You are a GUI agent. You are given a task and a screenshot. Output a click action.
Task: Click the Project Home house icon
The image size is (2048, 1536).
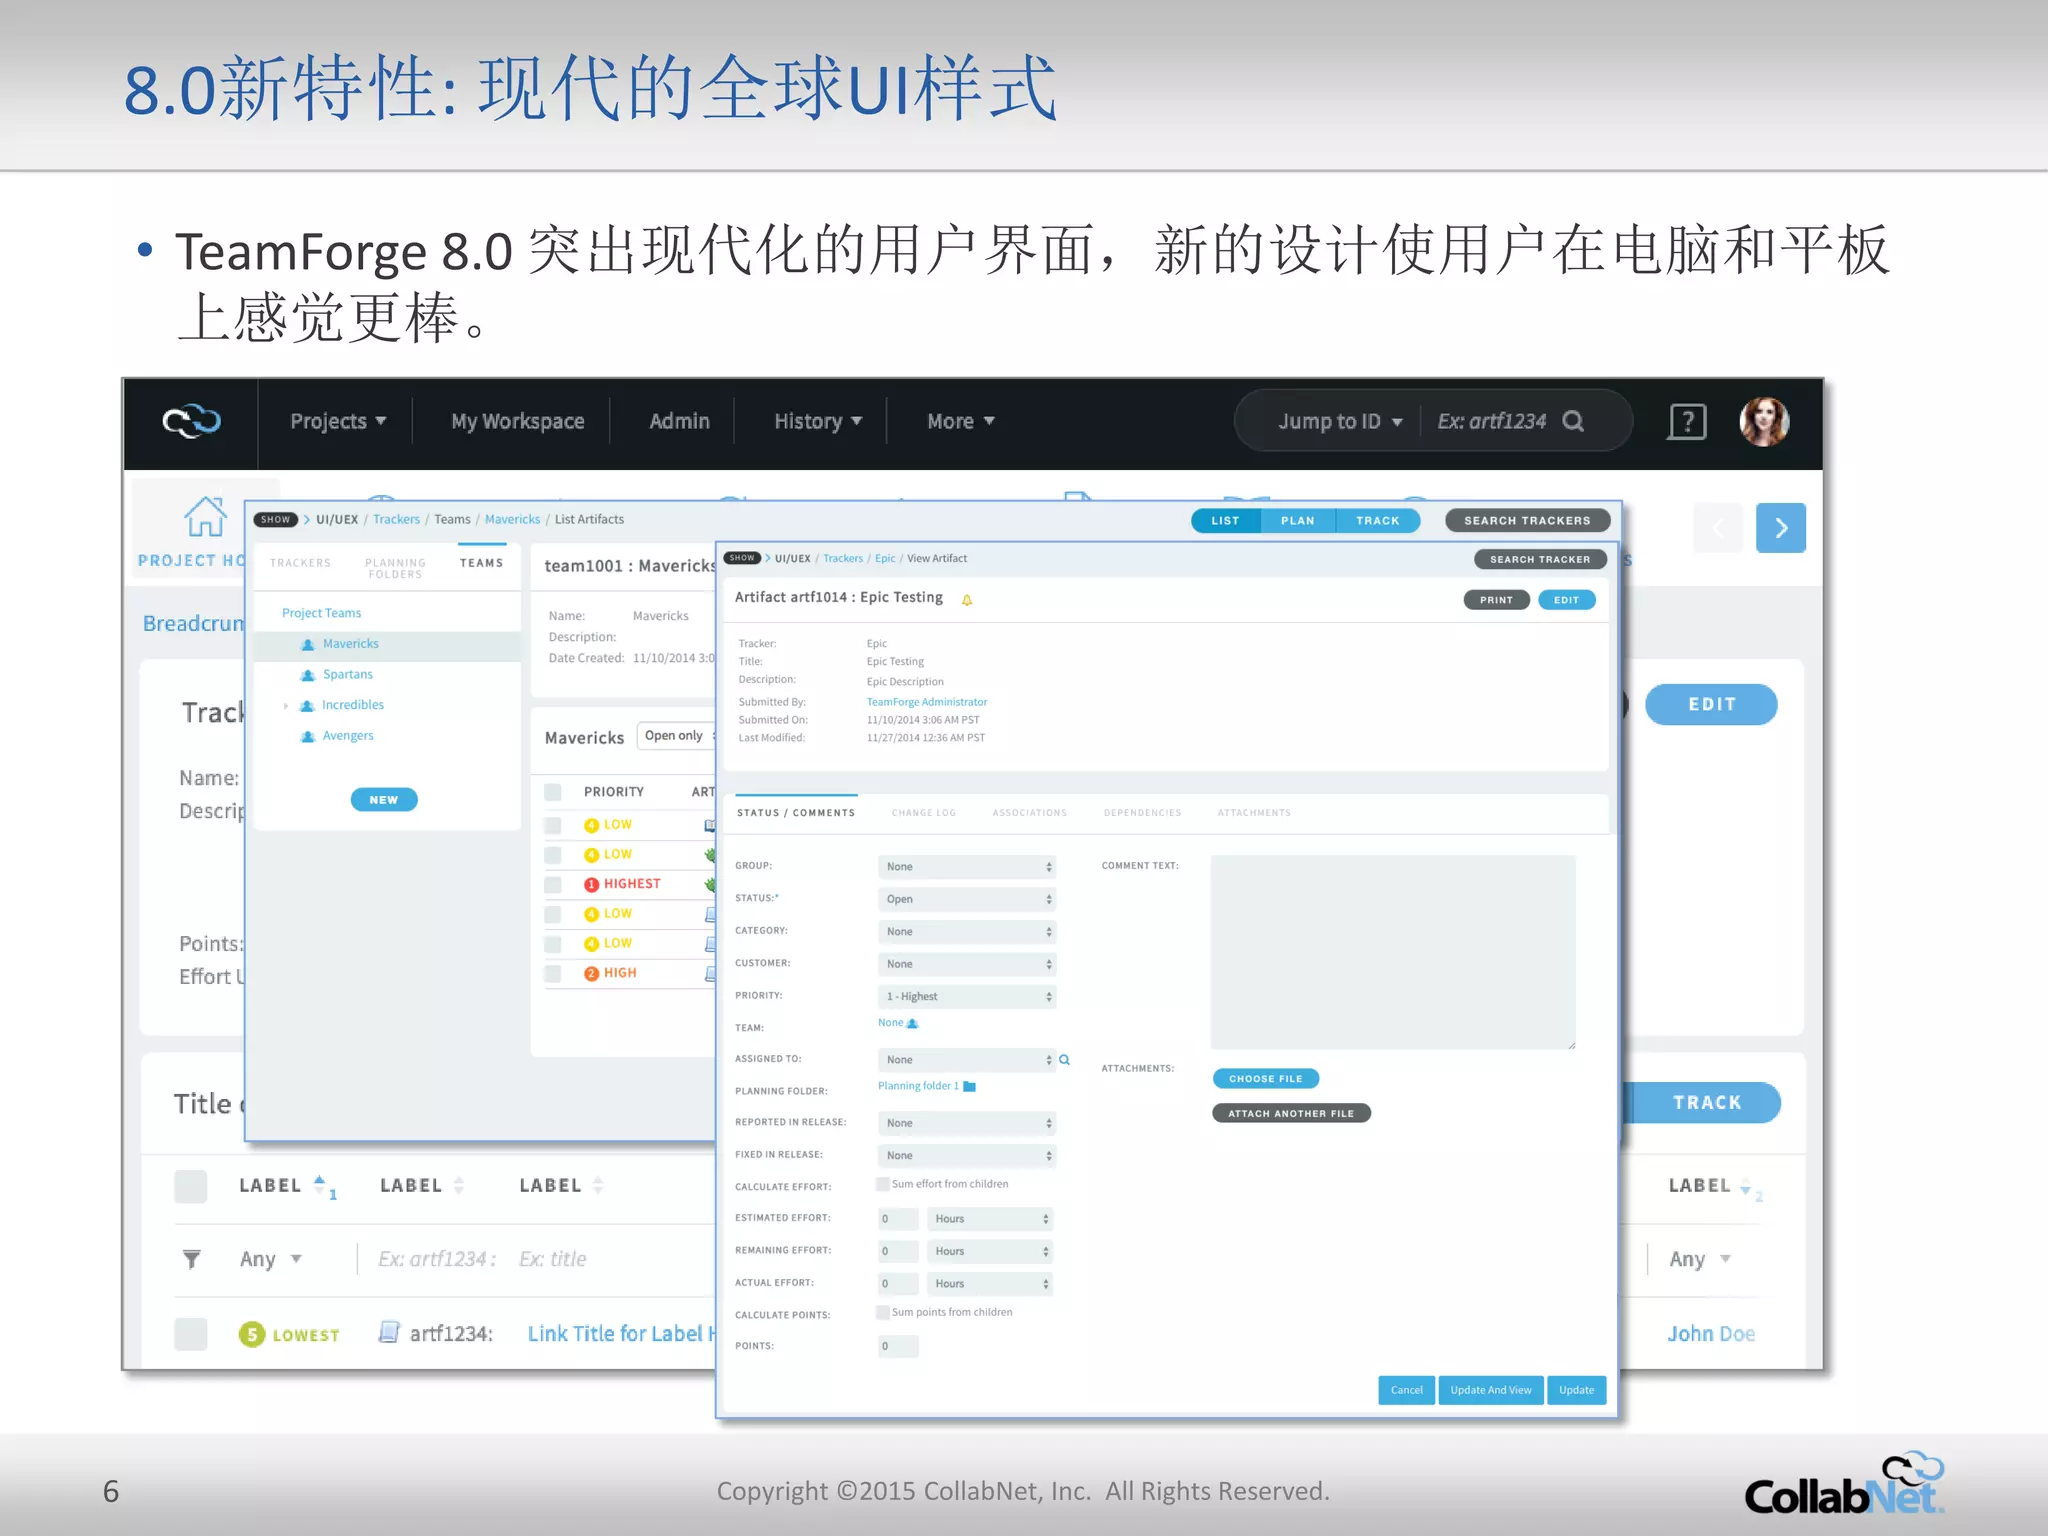205,517
